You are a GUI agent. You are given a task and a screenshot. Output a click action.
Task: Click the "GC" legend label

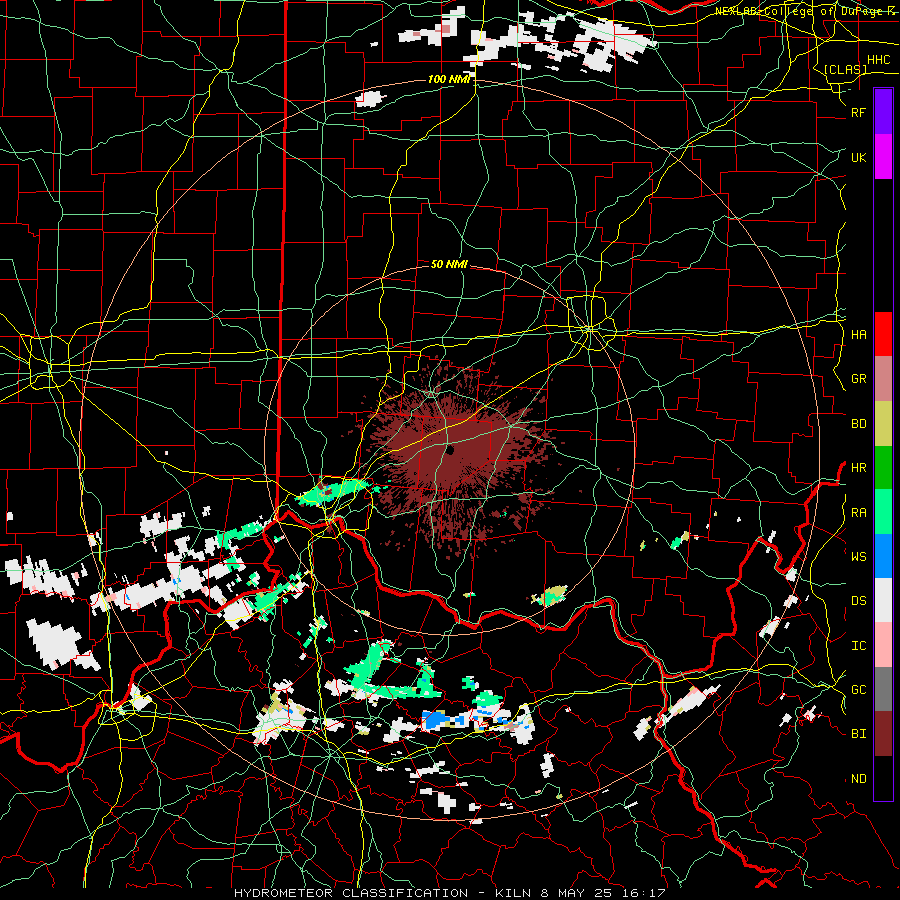point(858,690)
